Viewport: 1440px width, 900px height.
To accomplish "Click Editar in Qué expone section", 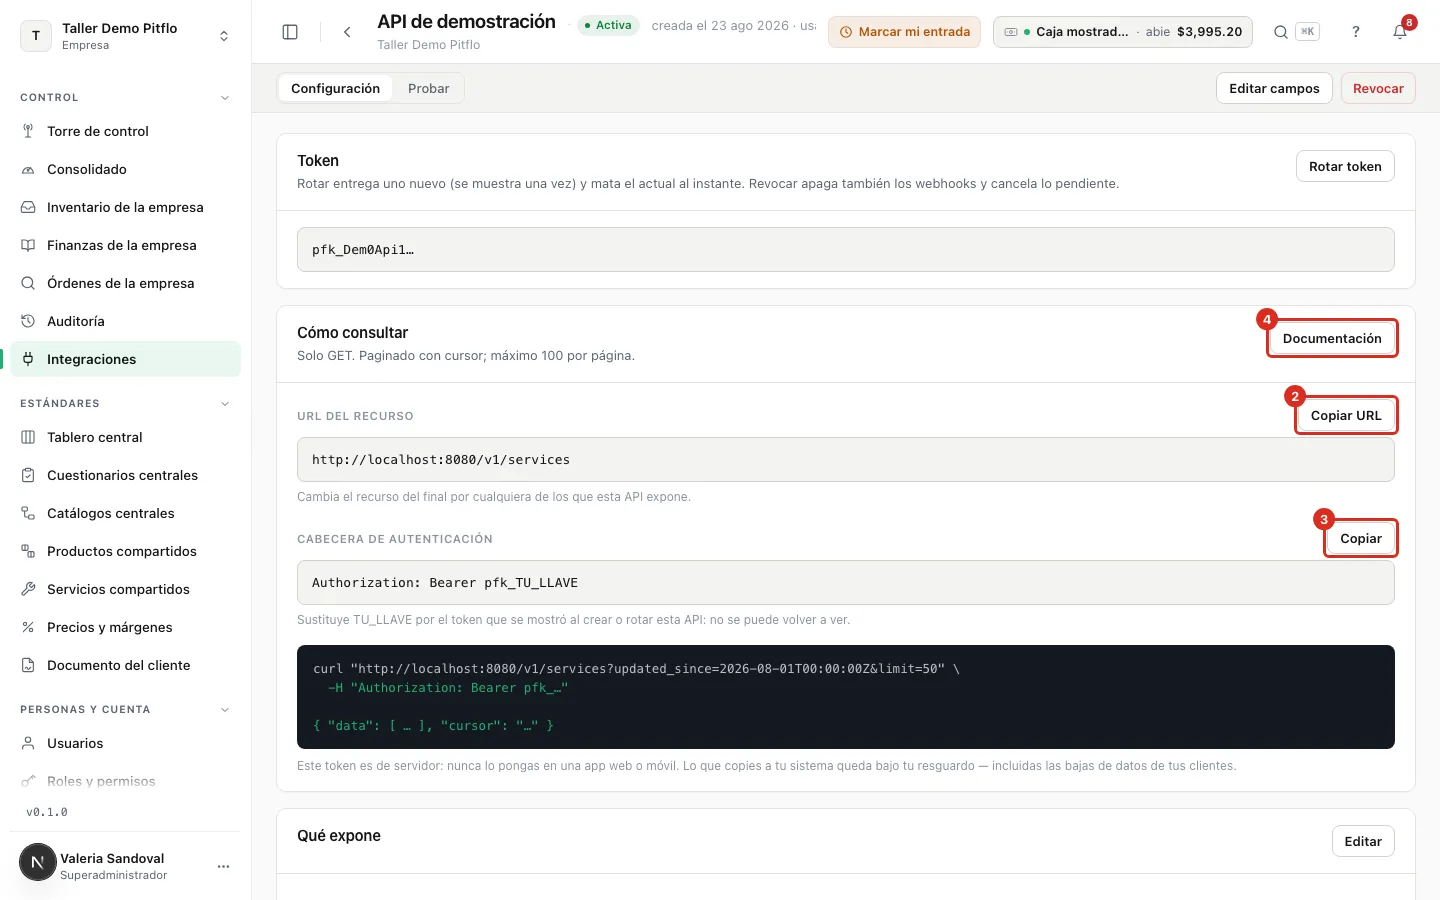I will tap(1363, 841).
